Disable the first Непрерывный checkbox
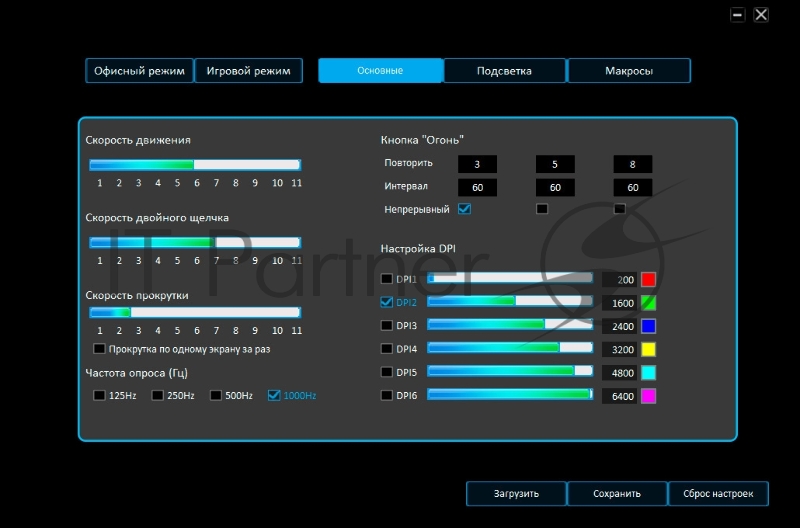 coord(464,209)
